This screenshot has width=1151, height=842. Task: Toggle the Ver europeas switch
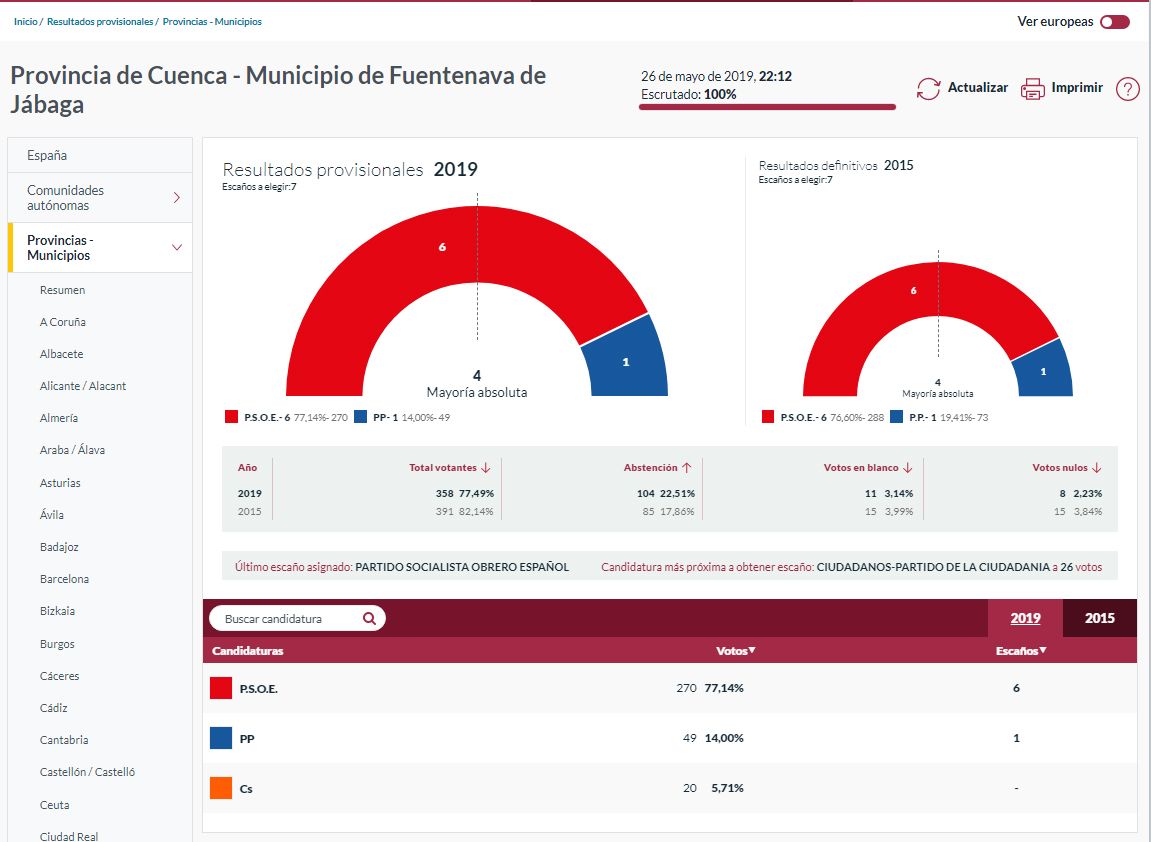coord(1114,22)
